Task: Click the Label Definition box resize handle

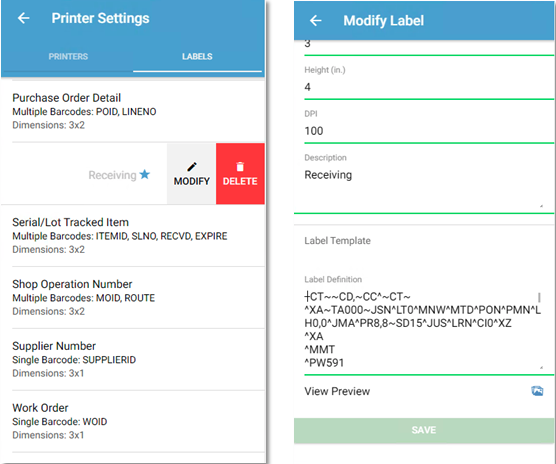Action: pyautogui.click(x=541, y=368)
